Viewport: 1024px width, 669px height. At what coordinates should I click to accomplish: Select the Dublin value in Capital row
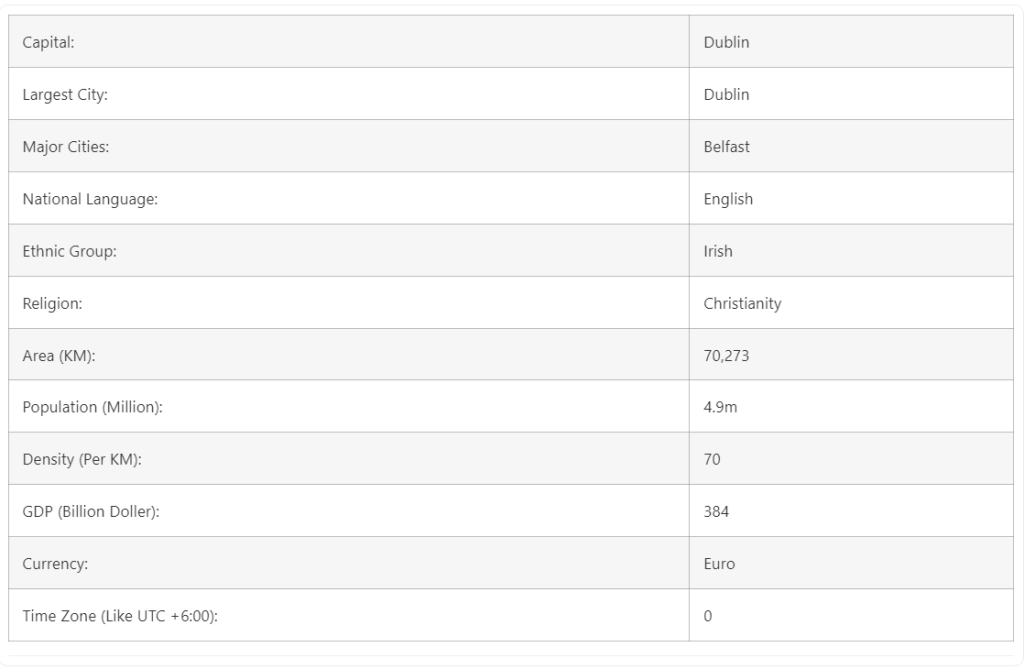click(x=726, y=43)
